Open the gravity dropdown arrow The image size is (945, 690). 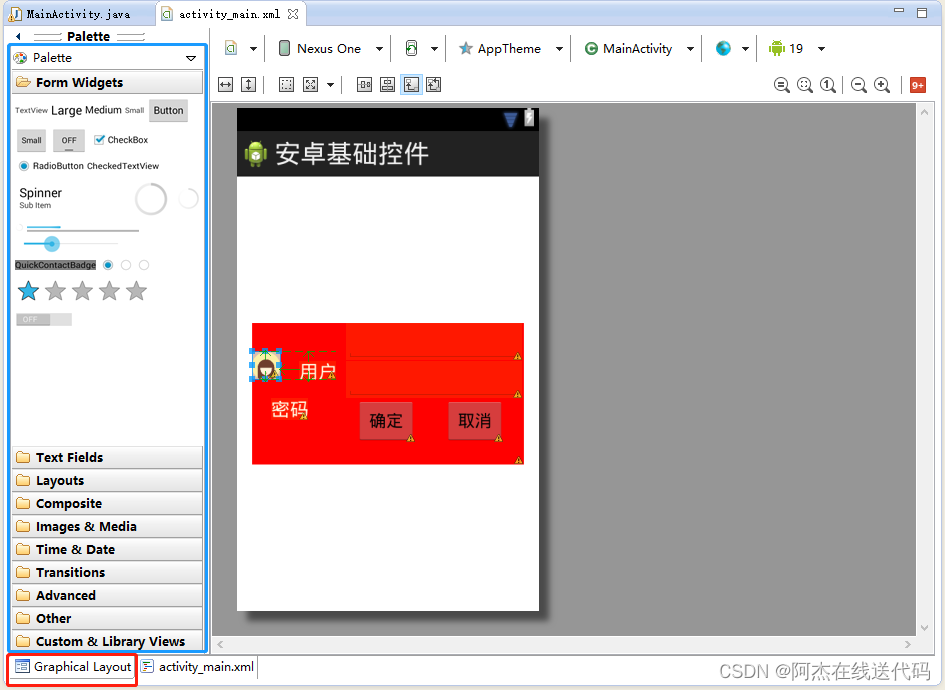pyautogui.click(x=330, y=85)
